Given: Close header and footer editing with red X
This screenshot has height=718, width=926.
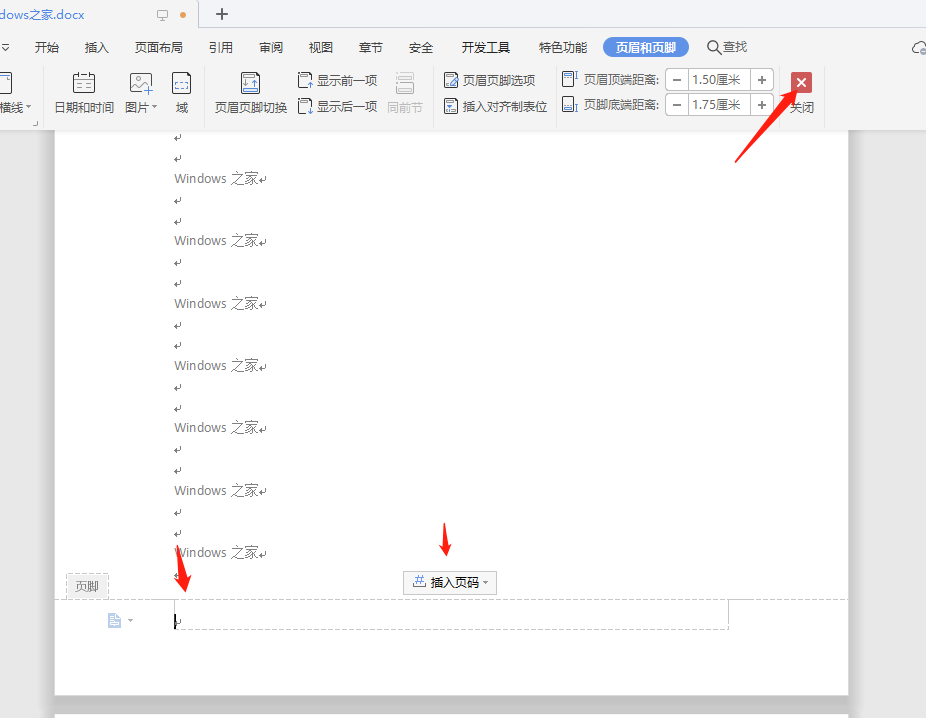Looking at the screenshot, I should (801, 83).
